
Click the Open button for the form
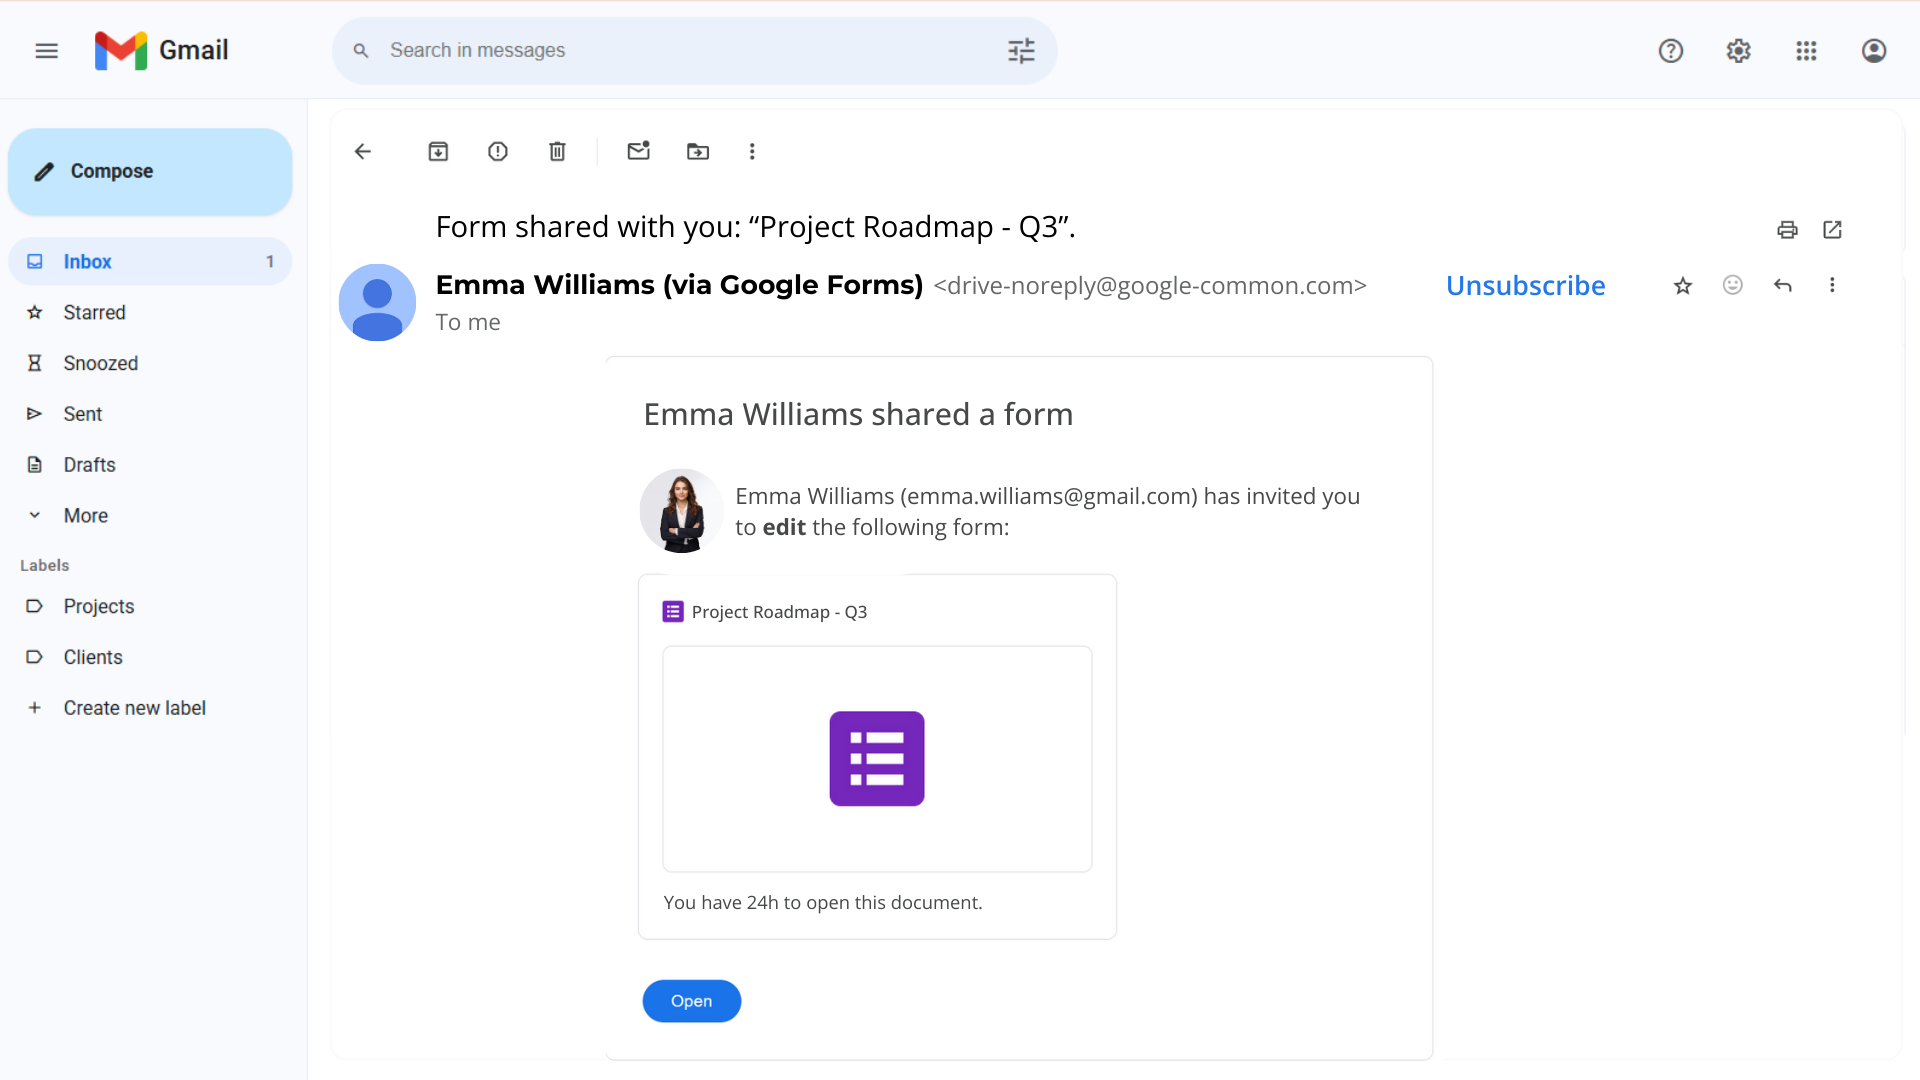click(691, 1001)
